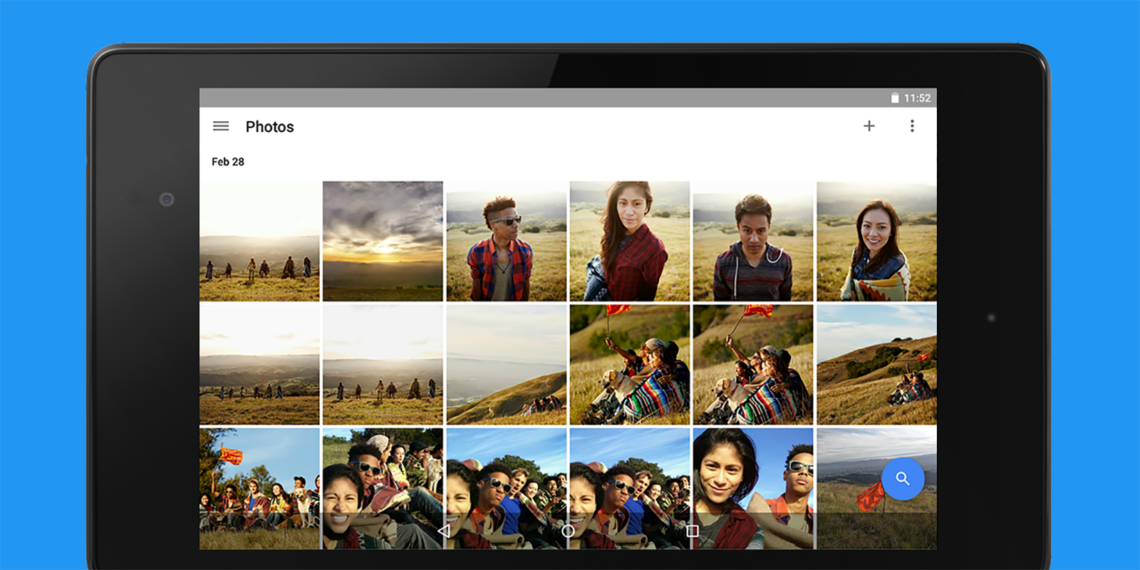The image size is (1140, 570).
Task: Open the two-person close-up selfie
Action: (x=753, y=488)
